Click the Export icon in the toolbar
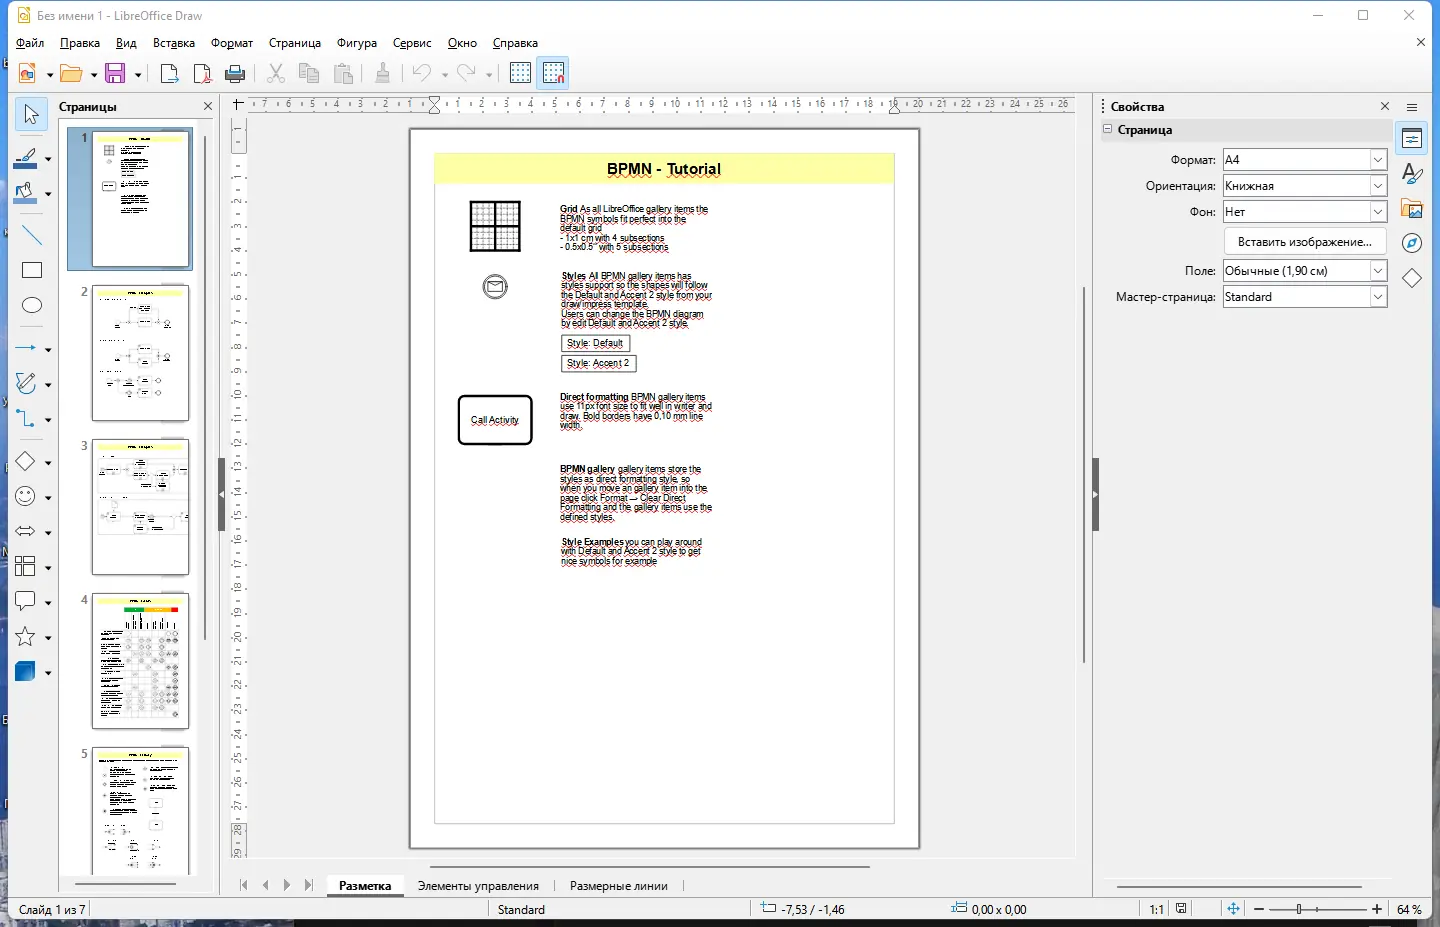This screenshot has height=927, width=1440. (x=169, y=73)
